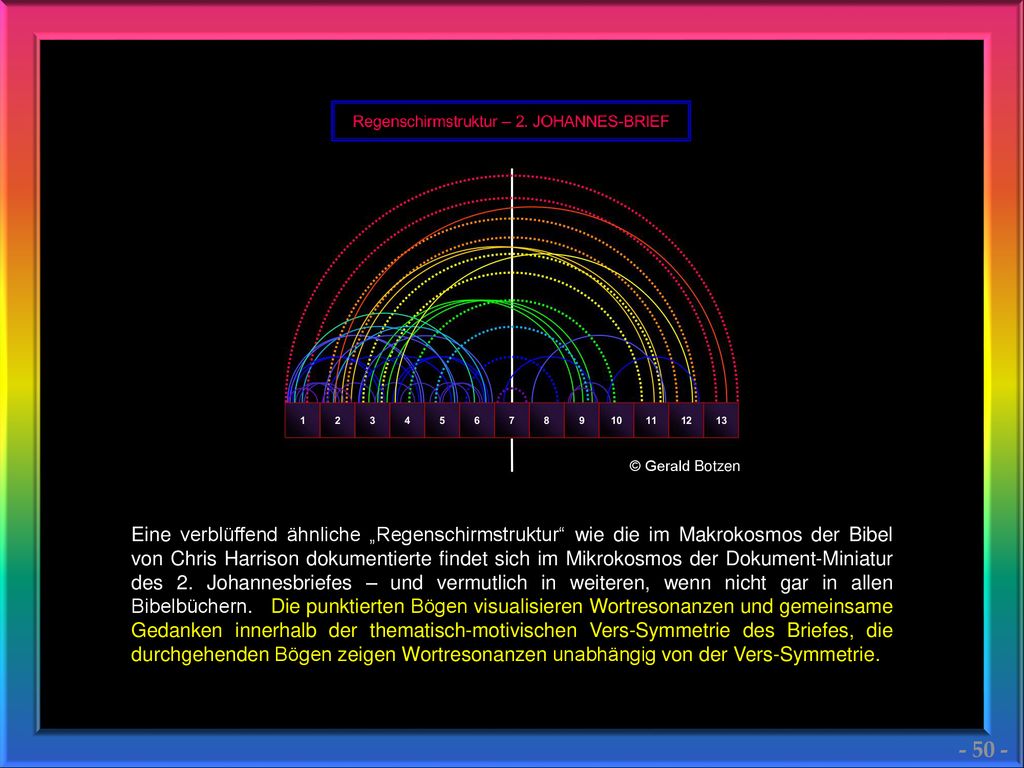1024x768 pixels.
Task: Select verse box number 9
Action: pos(582,420)
